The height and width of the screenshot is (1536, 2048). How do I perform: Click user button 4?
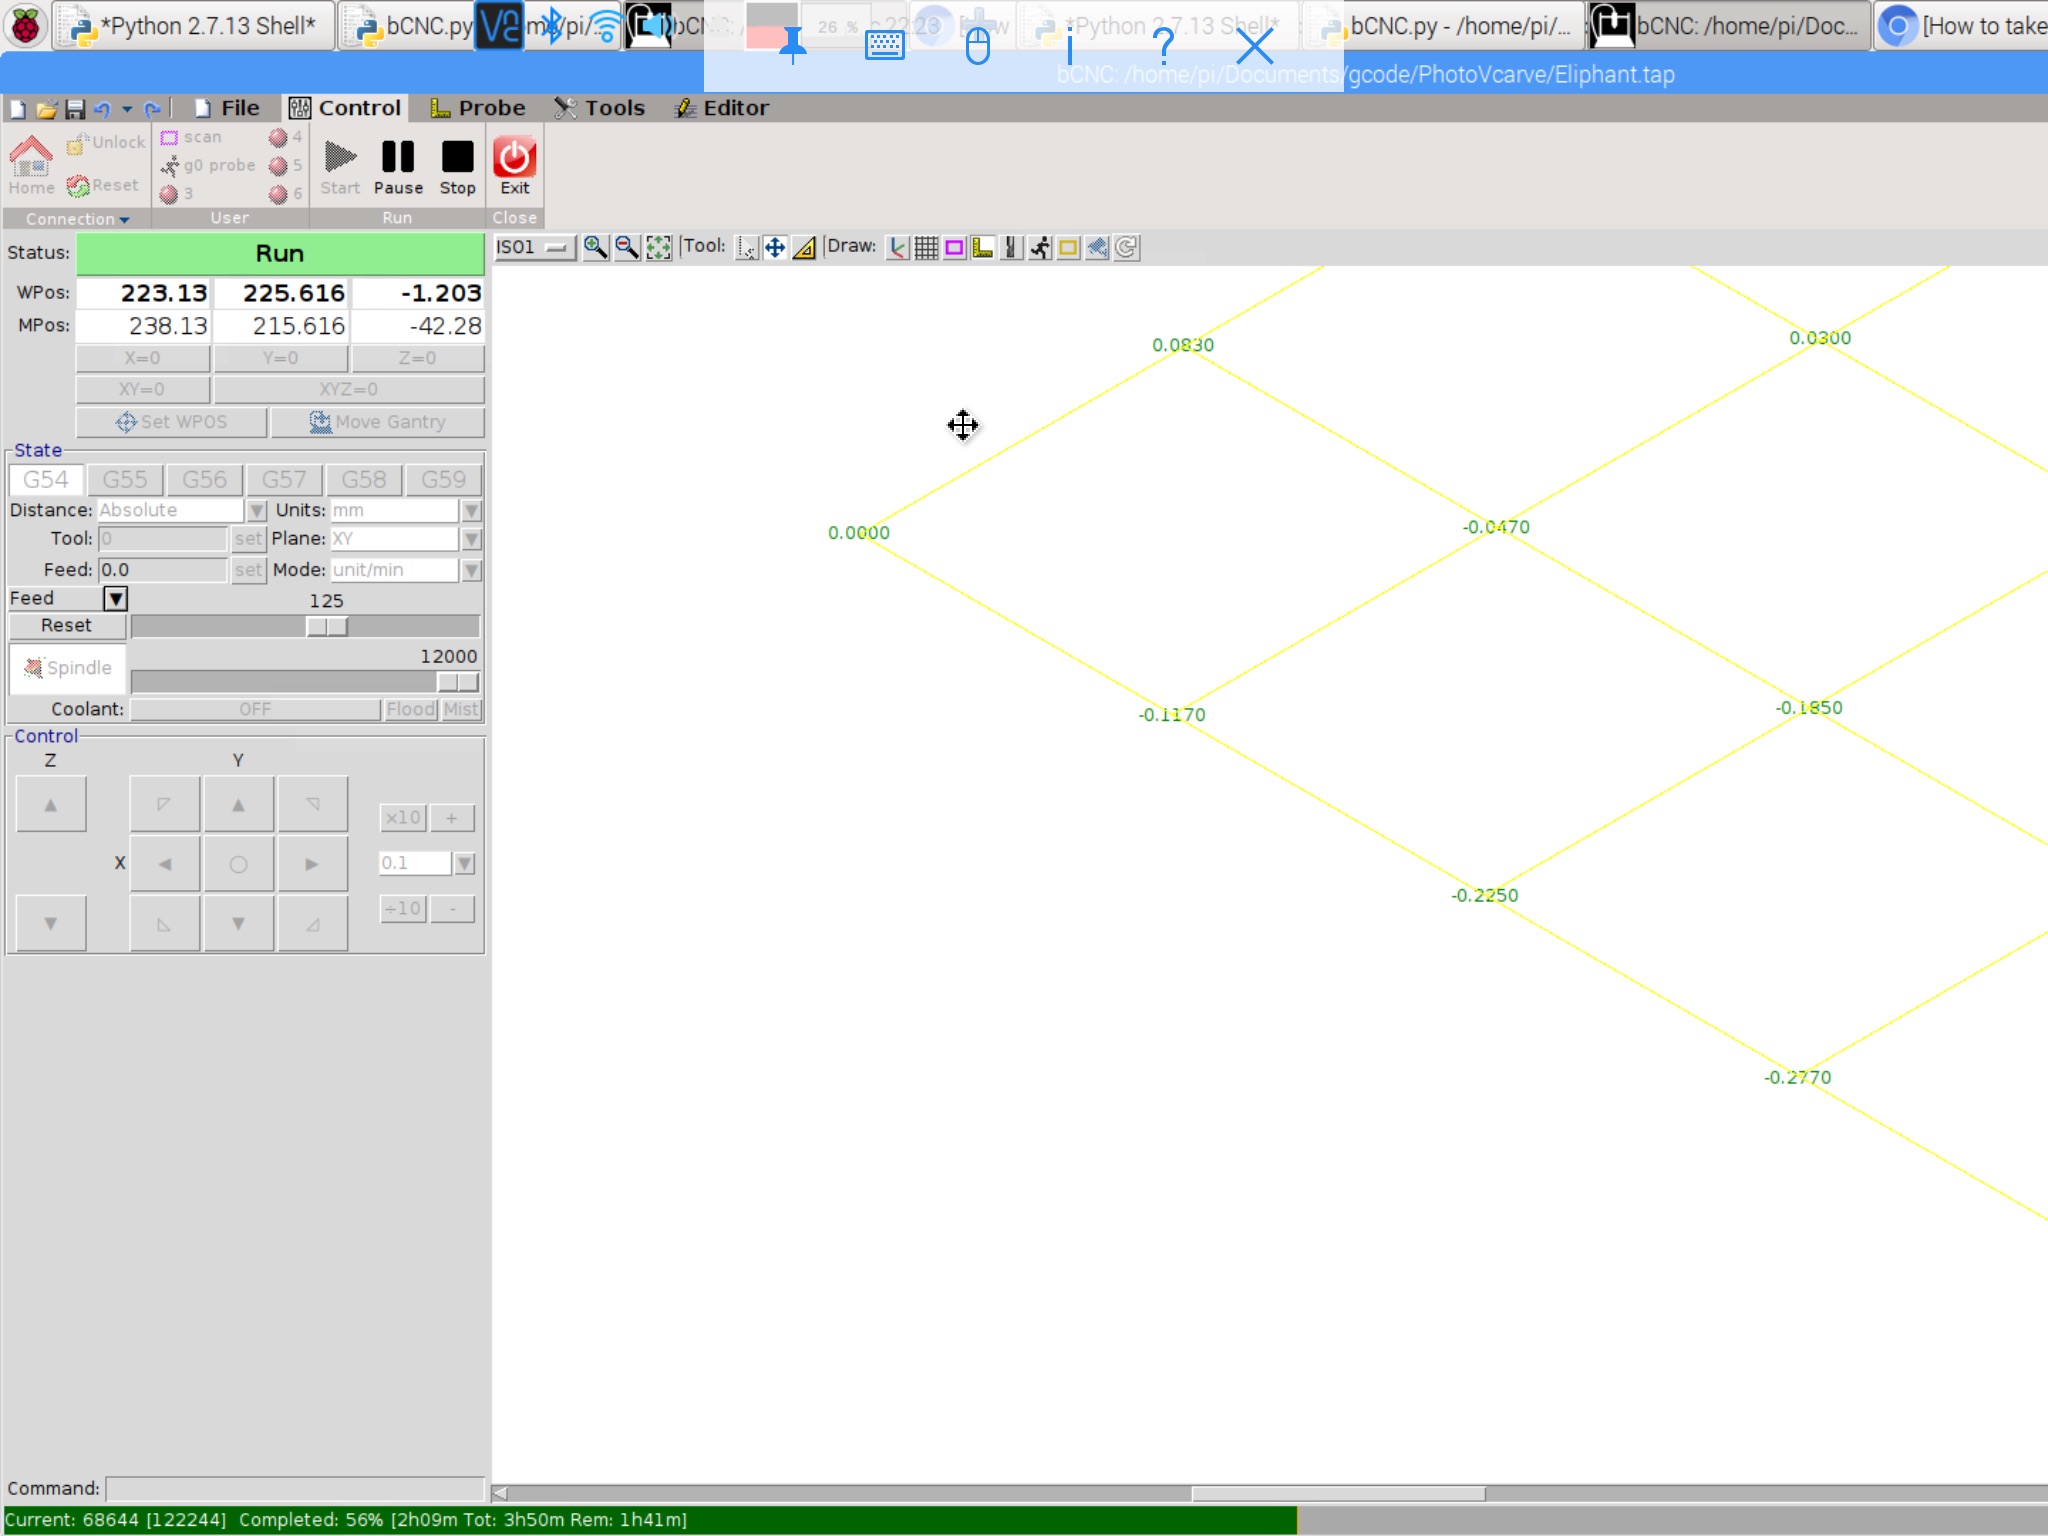[285, 137]
